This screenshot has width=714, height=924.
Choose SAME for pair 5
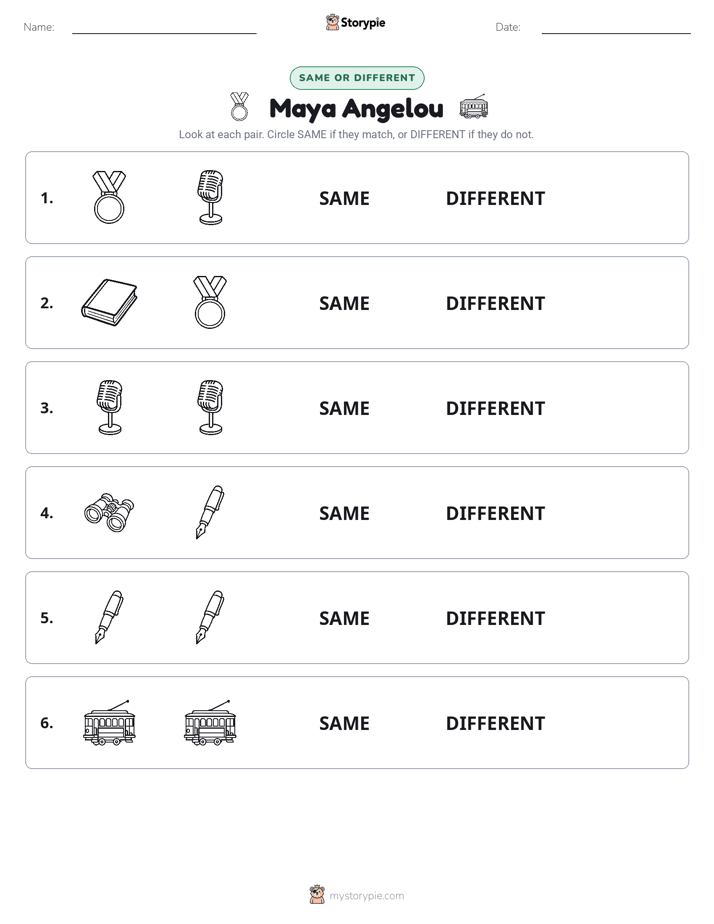pyautogui.click(x=344, y=618)
